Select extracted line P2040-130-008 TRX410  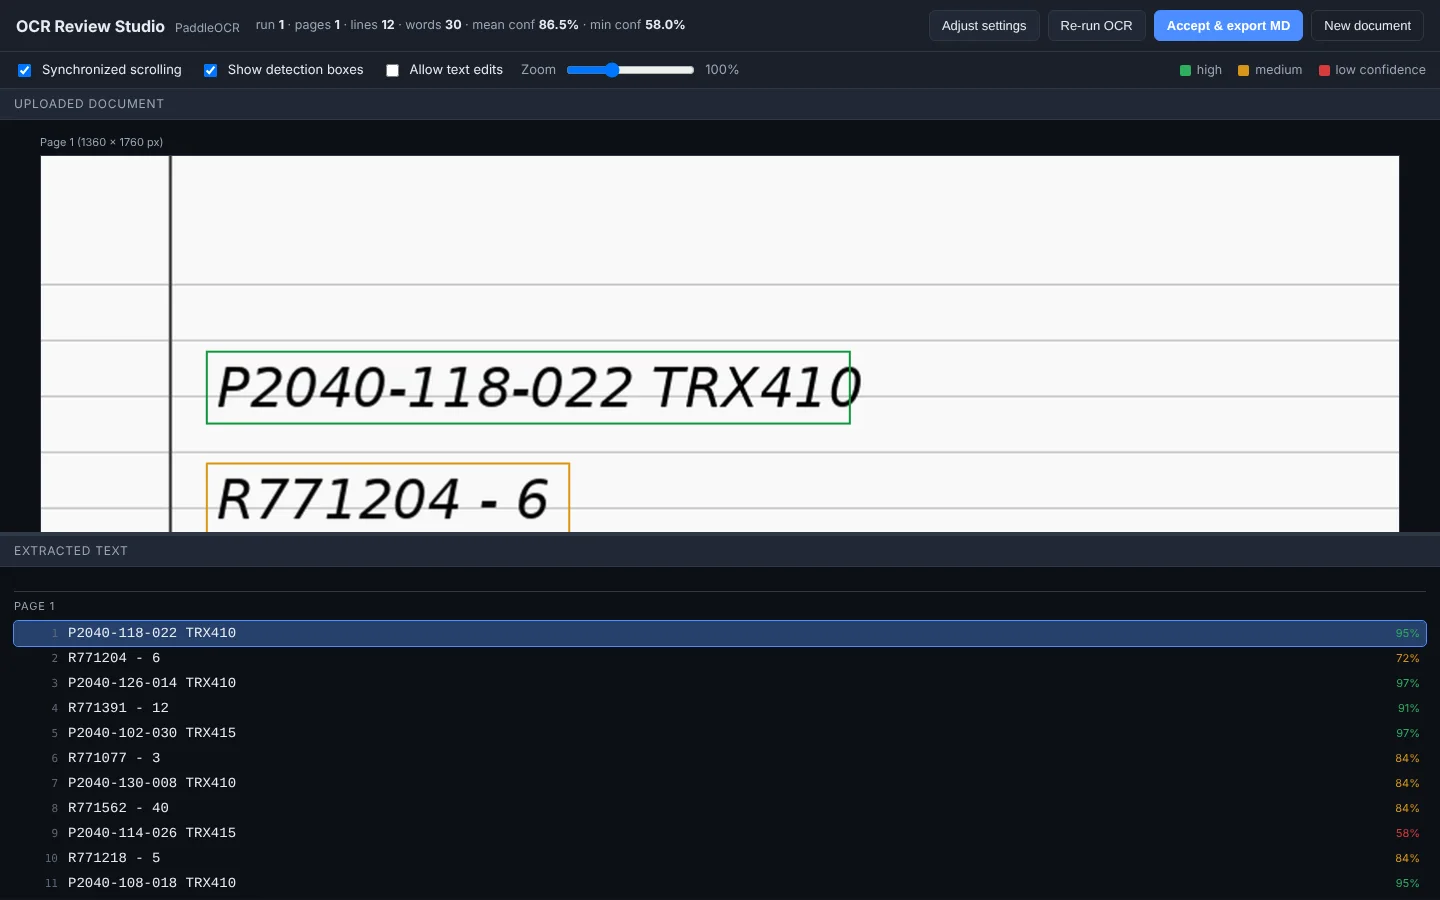click(x=720, y=783)
